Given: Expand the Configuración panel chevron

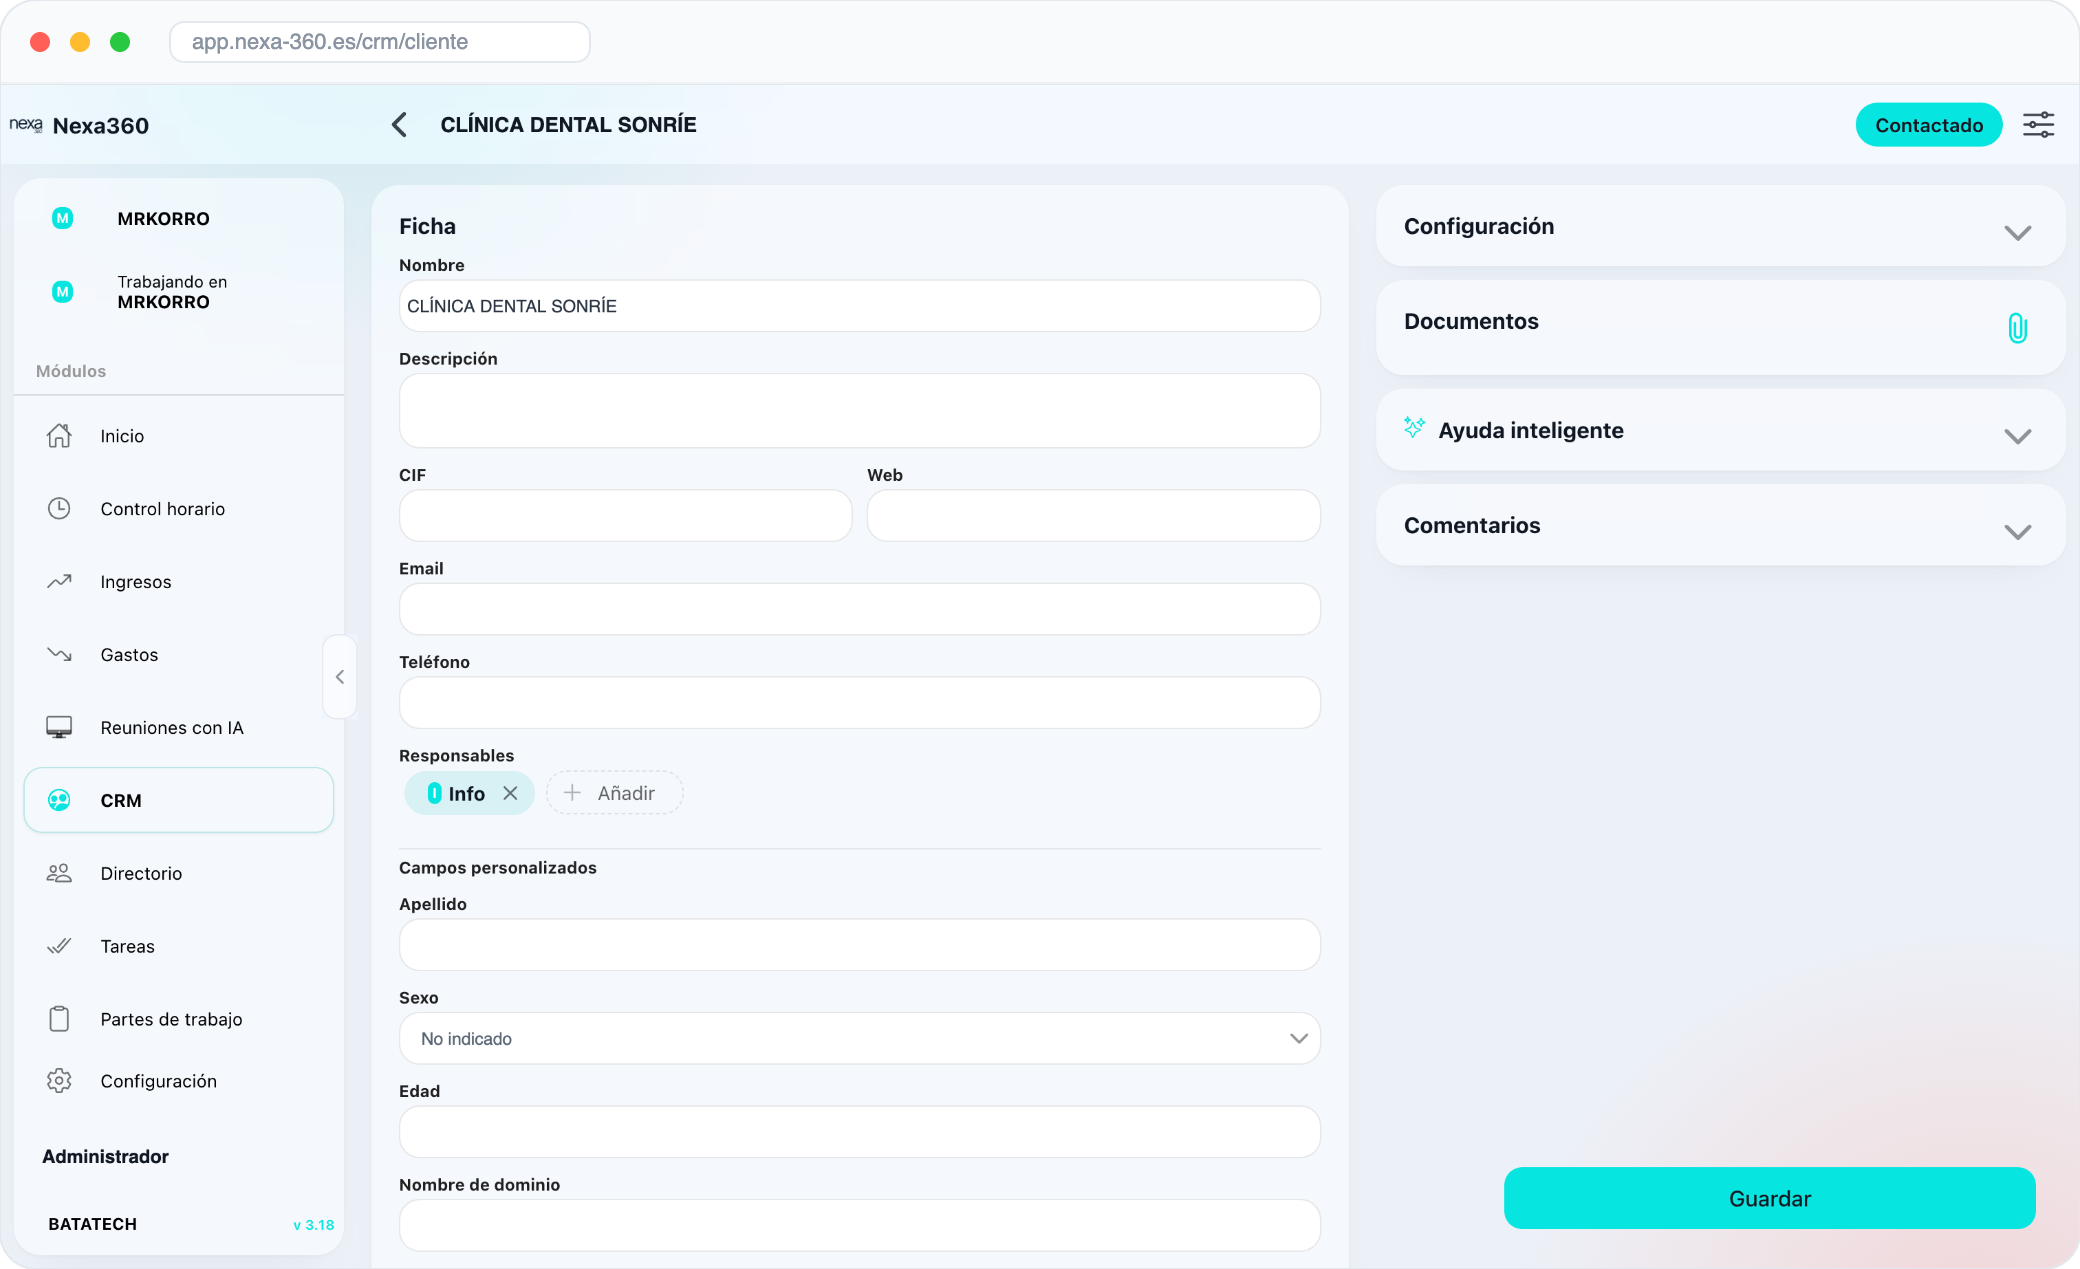Looking at the screenshot, I should (x=2017, y=232).
